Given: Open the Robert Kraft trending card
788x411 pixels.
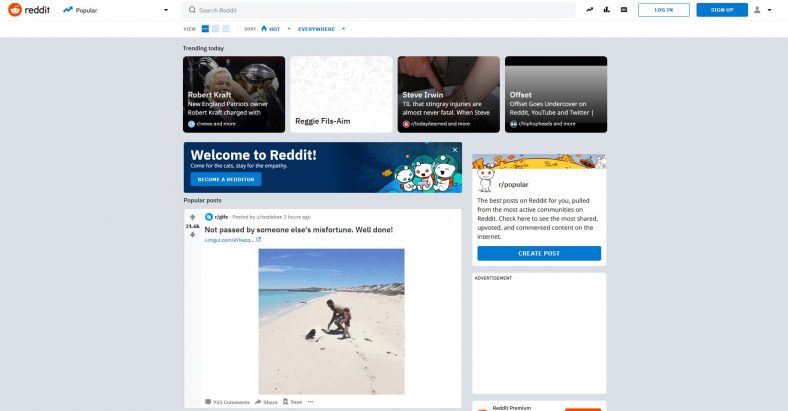Looking at the screenshot, I should [x=234, y=94].
